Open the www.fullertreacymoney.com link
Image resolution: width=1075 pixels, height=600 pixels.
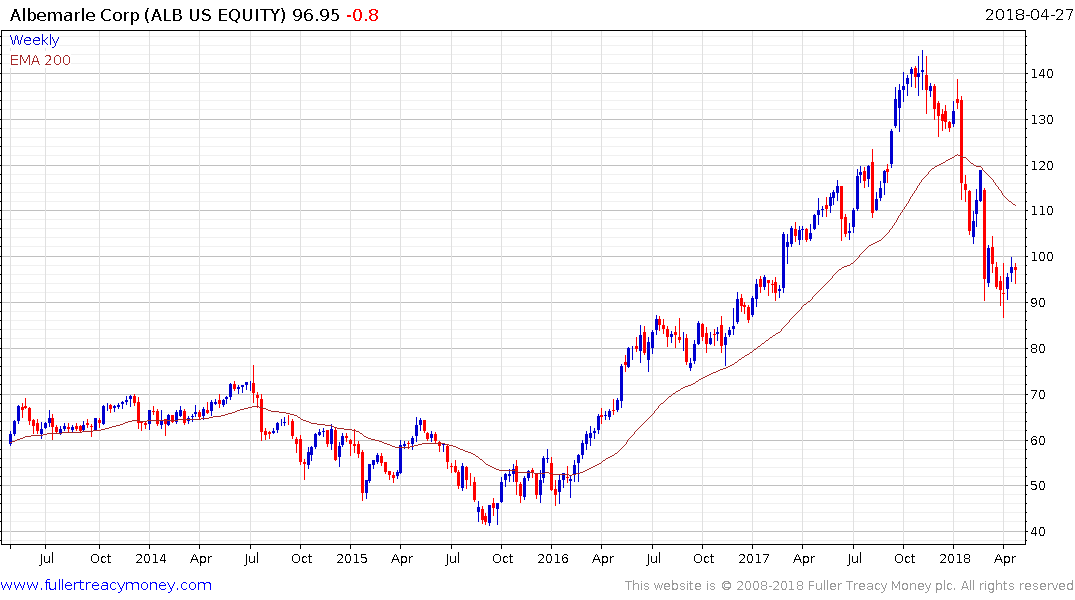pyautogui.click(x=106, y=585)
